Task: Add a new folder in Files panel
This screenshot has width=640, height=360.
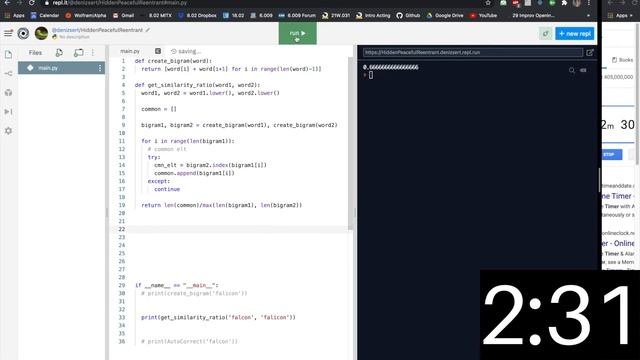Action: pyautogui.click(x=78, y=53)
